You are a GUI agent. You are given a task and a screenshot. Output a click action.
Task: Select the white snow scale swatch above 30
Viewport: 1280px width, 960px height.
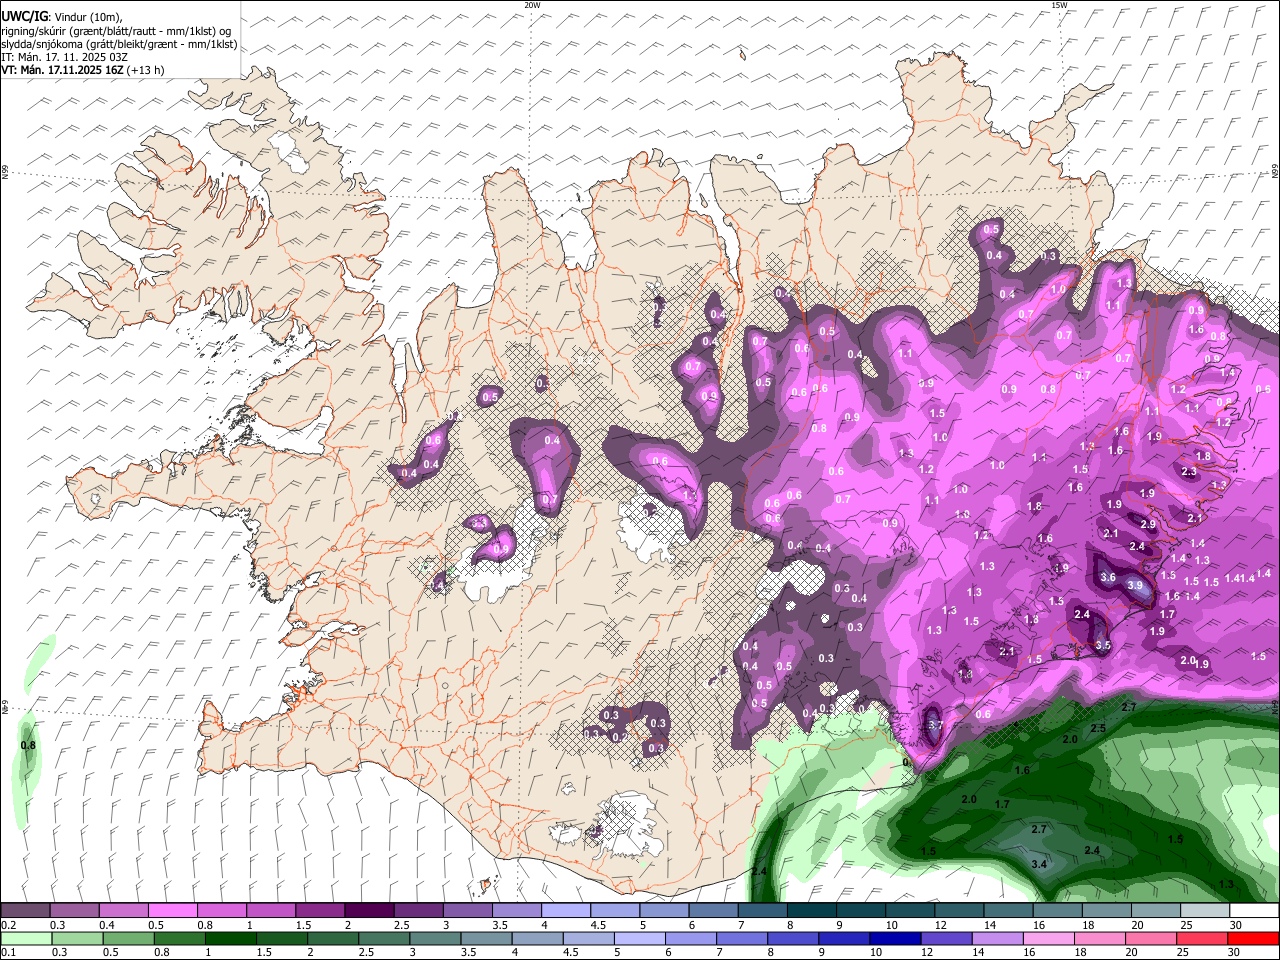click(1254, 911)
